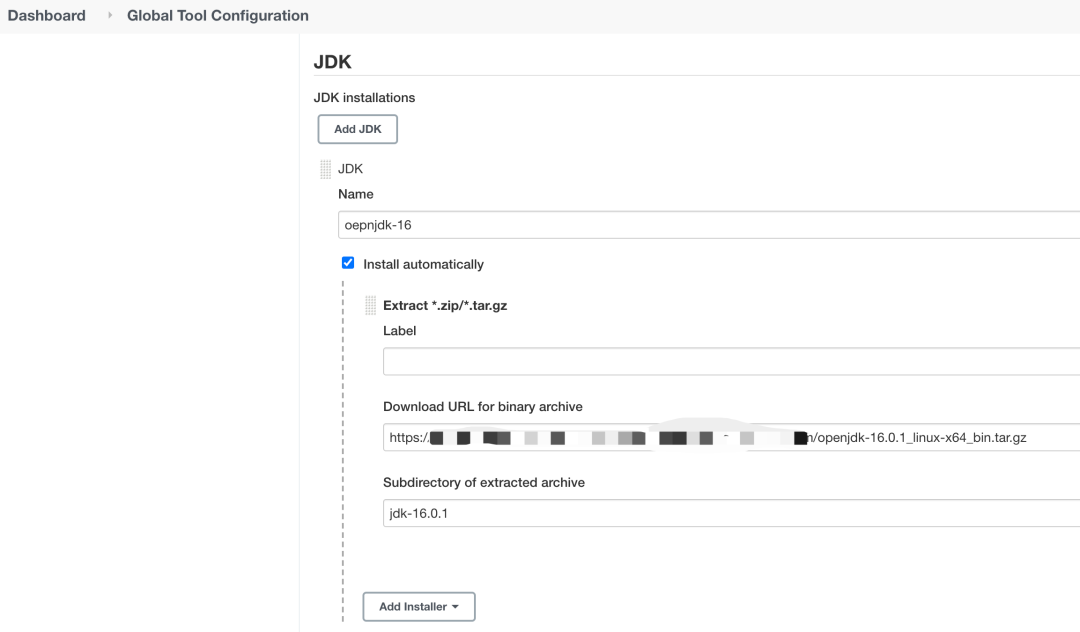Viewport: 1080px width, 632px height.
Task: Click the JDK installations label
Action: tap(364, 98)
